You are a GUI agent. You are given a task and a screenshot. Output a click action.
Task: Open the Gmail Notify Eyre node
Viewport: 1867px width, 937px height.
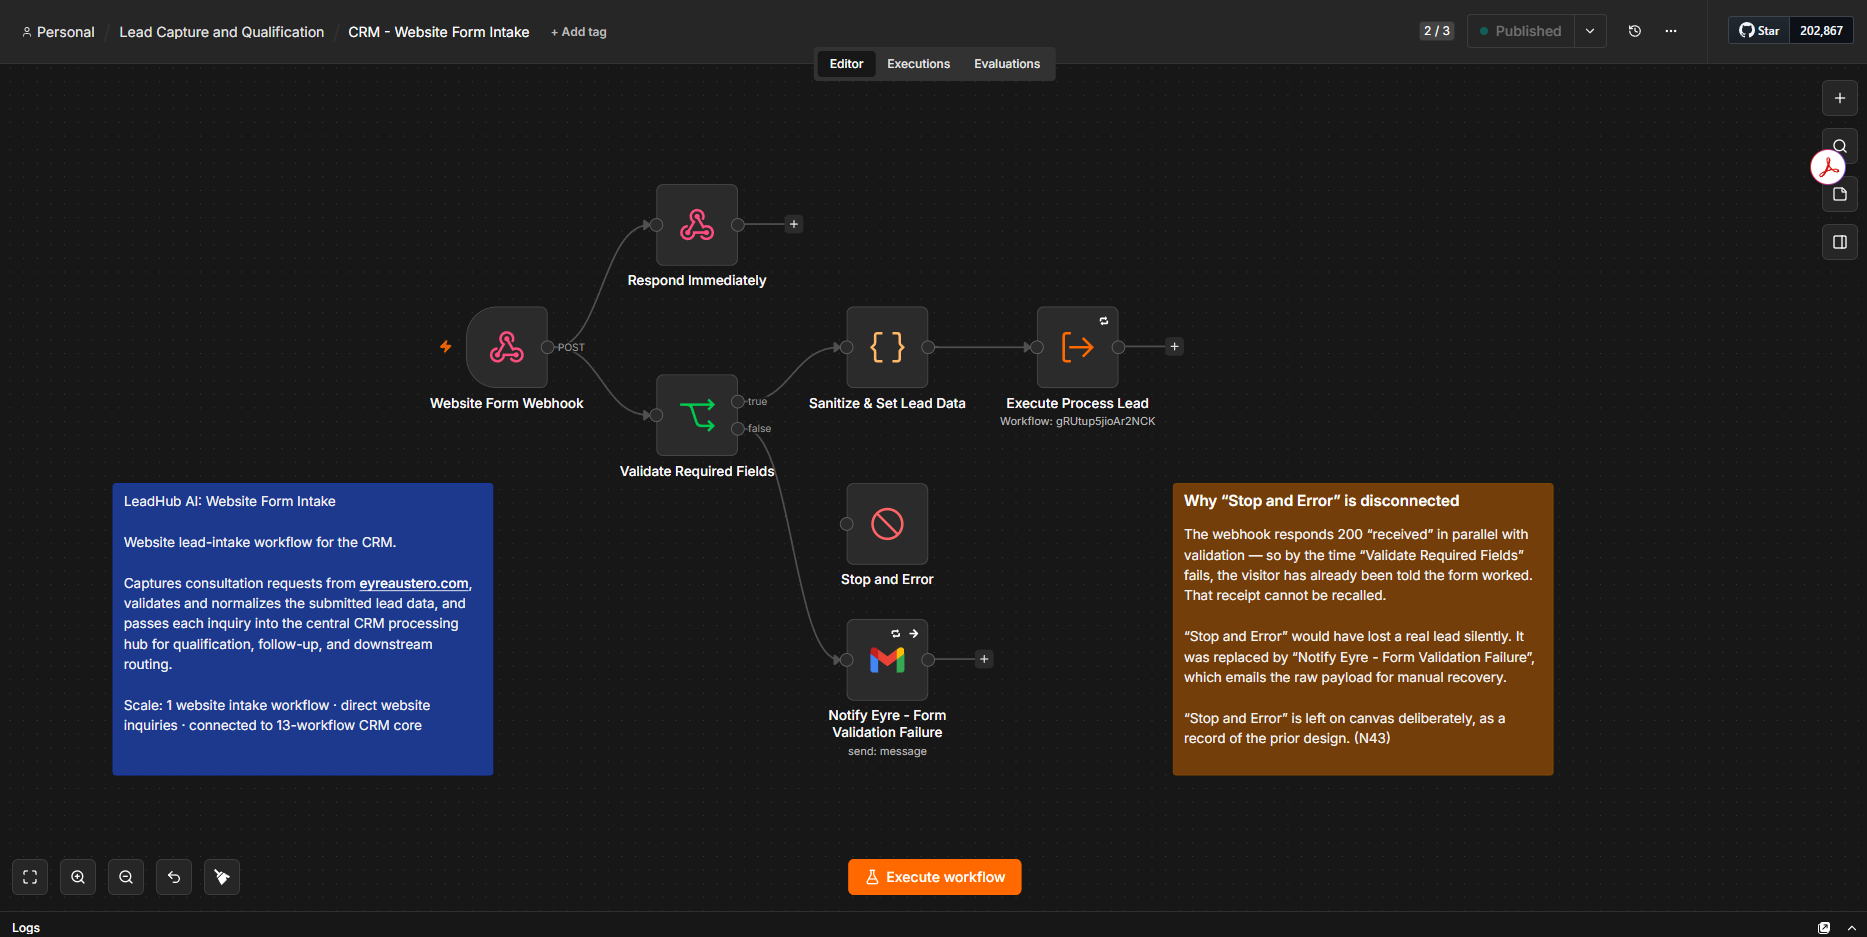tap(887, 660)
